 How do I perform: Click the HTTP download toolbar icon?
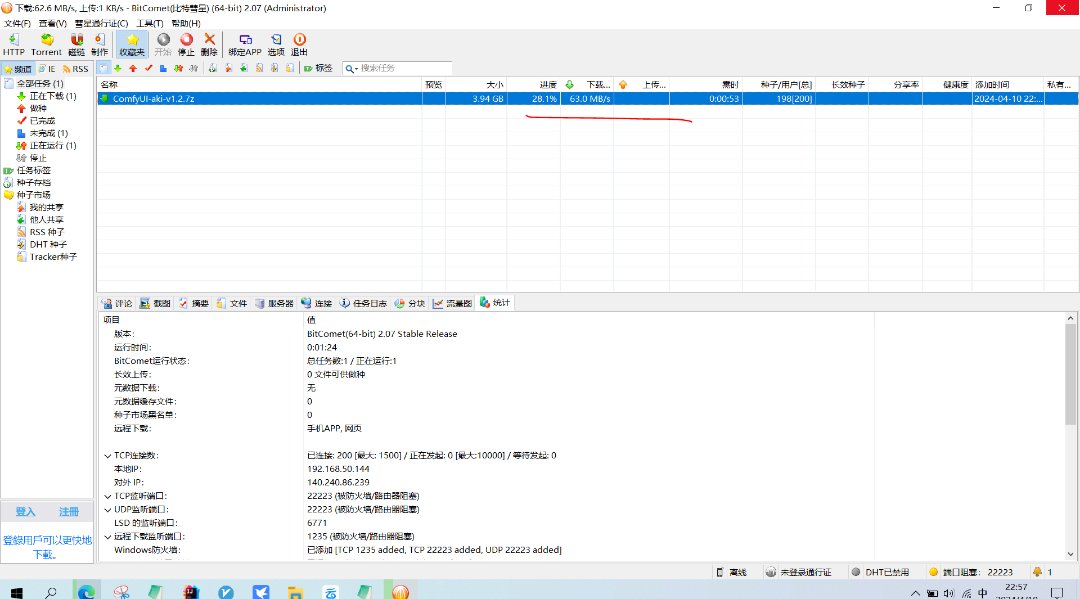point(14,44)
